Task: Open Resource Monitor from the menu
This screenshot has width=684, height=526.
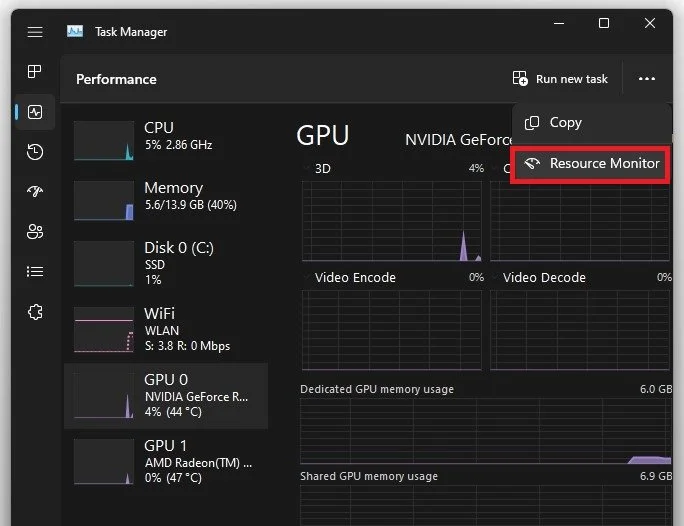Action: (590, 164)
